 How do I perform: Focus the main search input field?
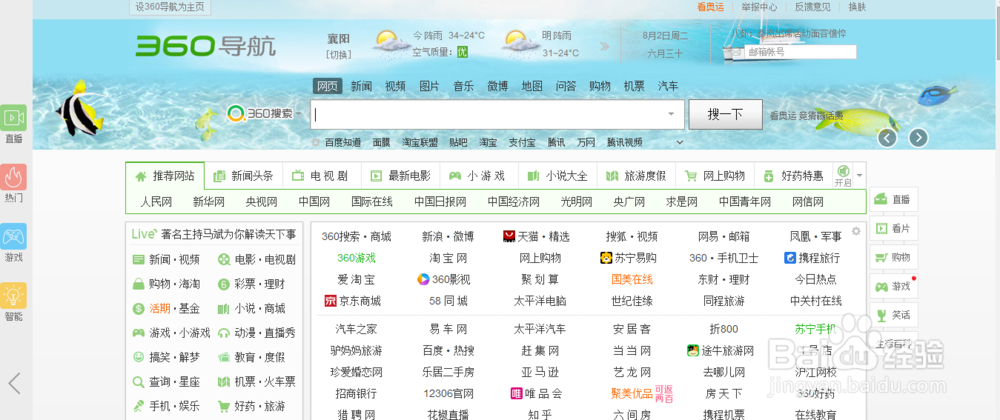pyautogui.click(x=497, y=115)
